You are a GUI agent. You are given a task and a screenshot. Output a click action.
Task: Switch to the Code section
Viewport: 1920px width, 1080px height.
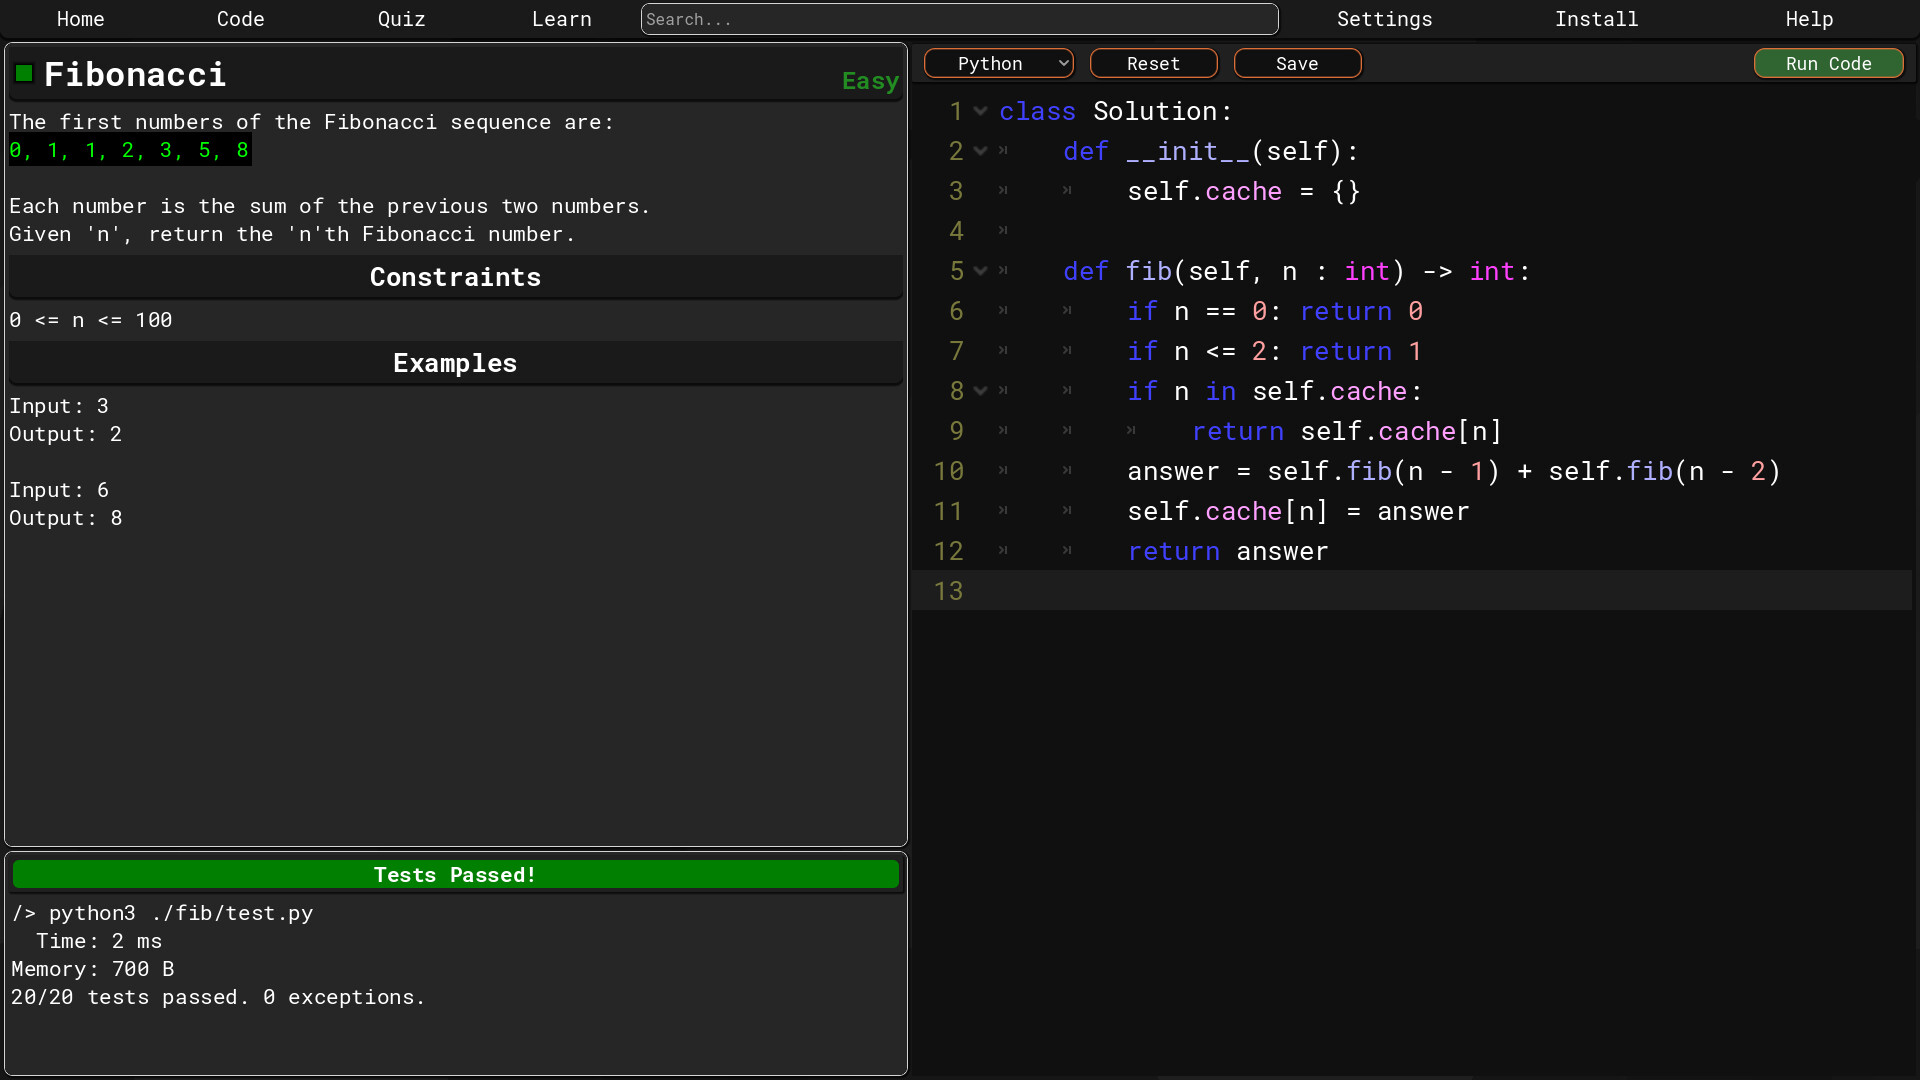click(240, 19)
